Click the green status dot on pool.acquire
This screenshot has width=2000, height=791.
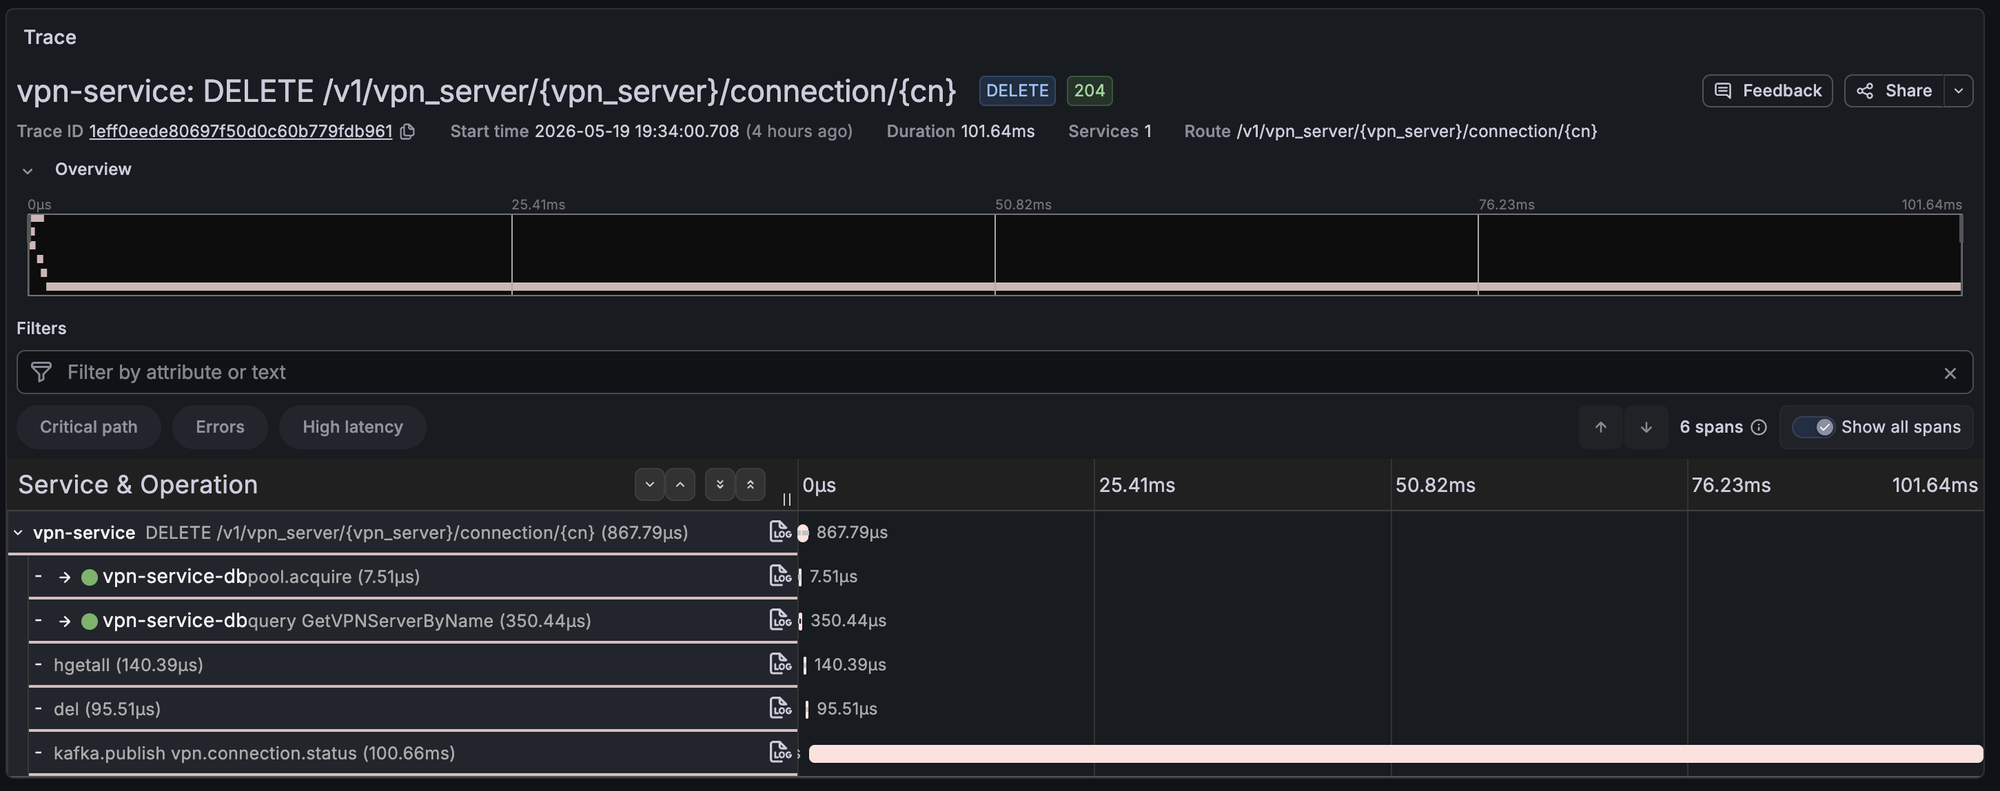click(89, 577)
